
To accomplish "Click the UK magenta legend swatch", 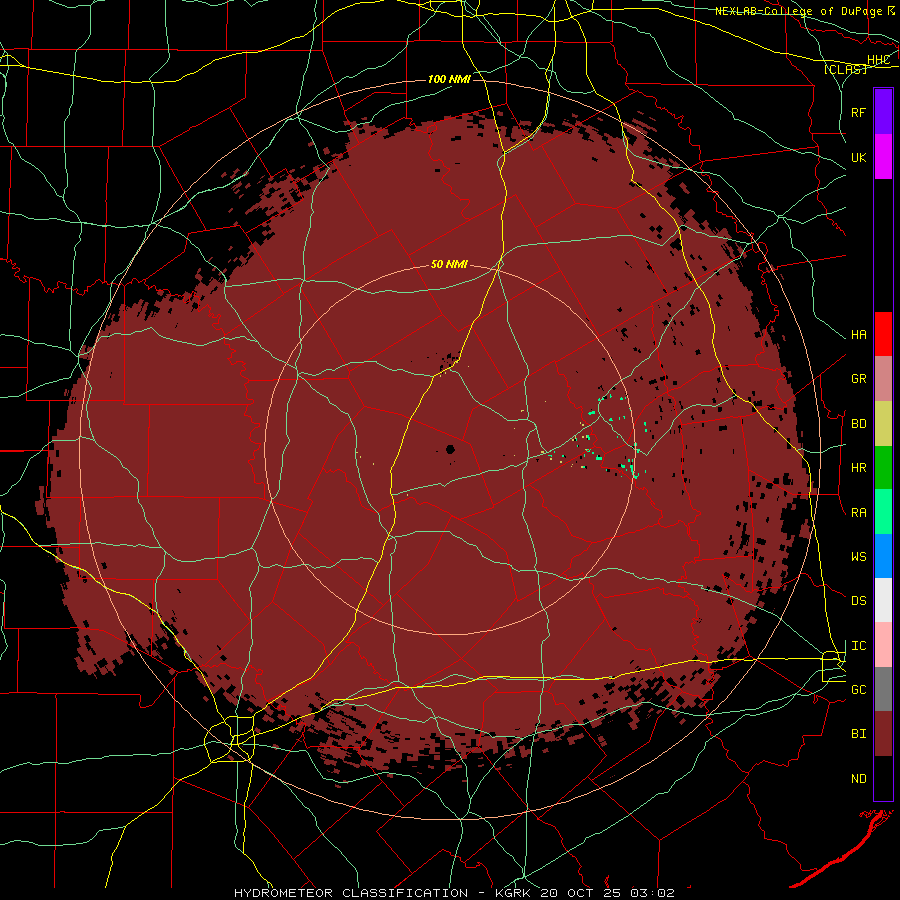I will click(x=883, y=157).
